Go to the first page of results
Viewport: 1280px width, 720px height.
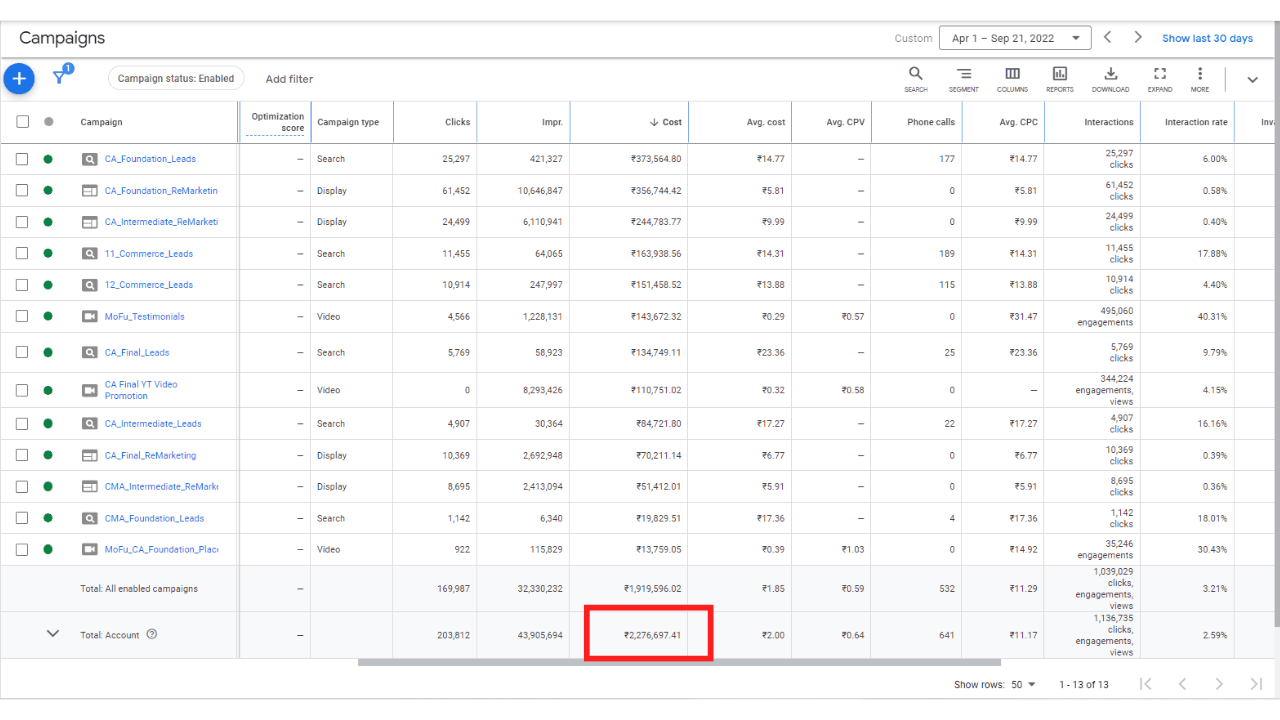(1146, 684)
